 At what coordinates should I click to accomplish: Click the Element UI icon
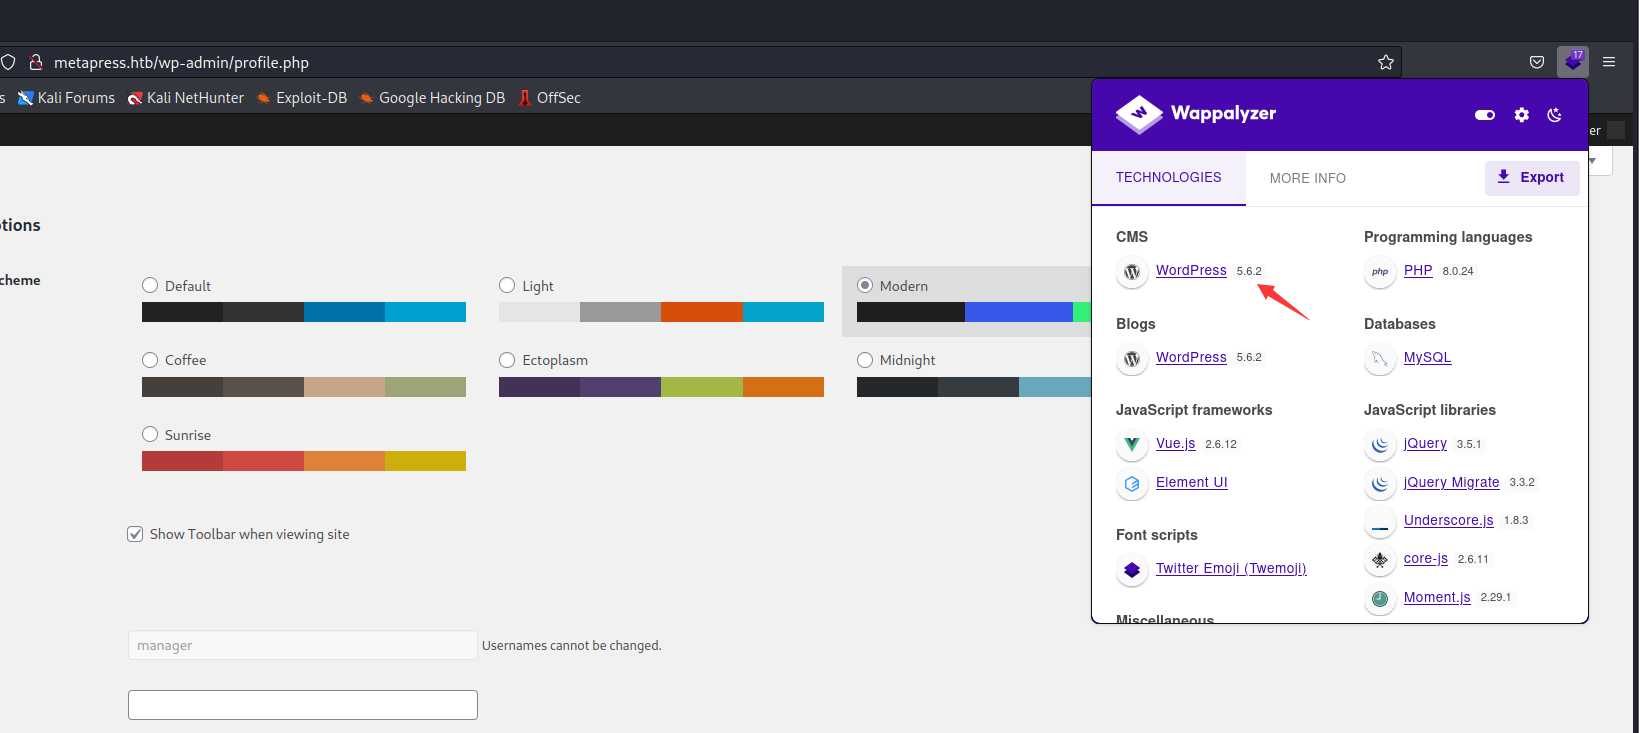point(1132,483)
